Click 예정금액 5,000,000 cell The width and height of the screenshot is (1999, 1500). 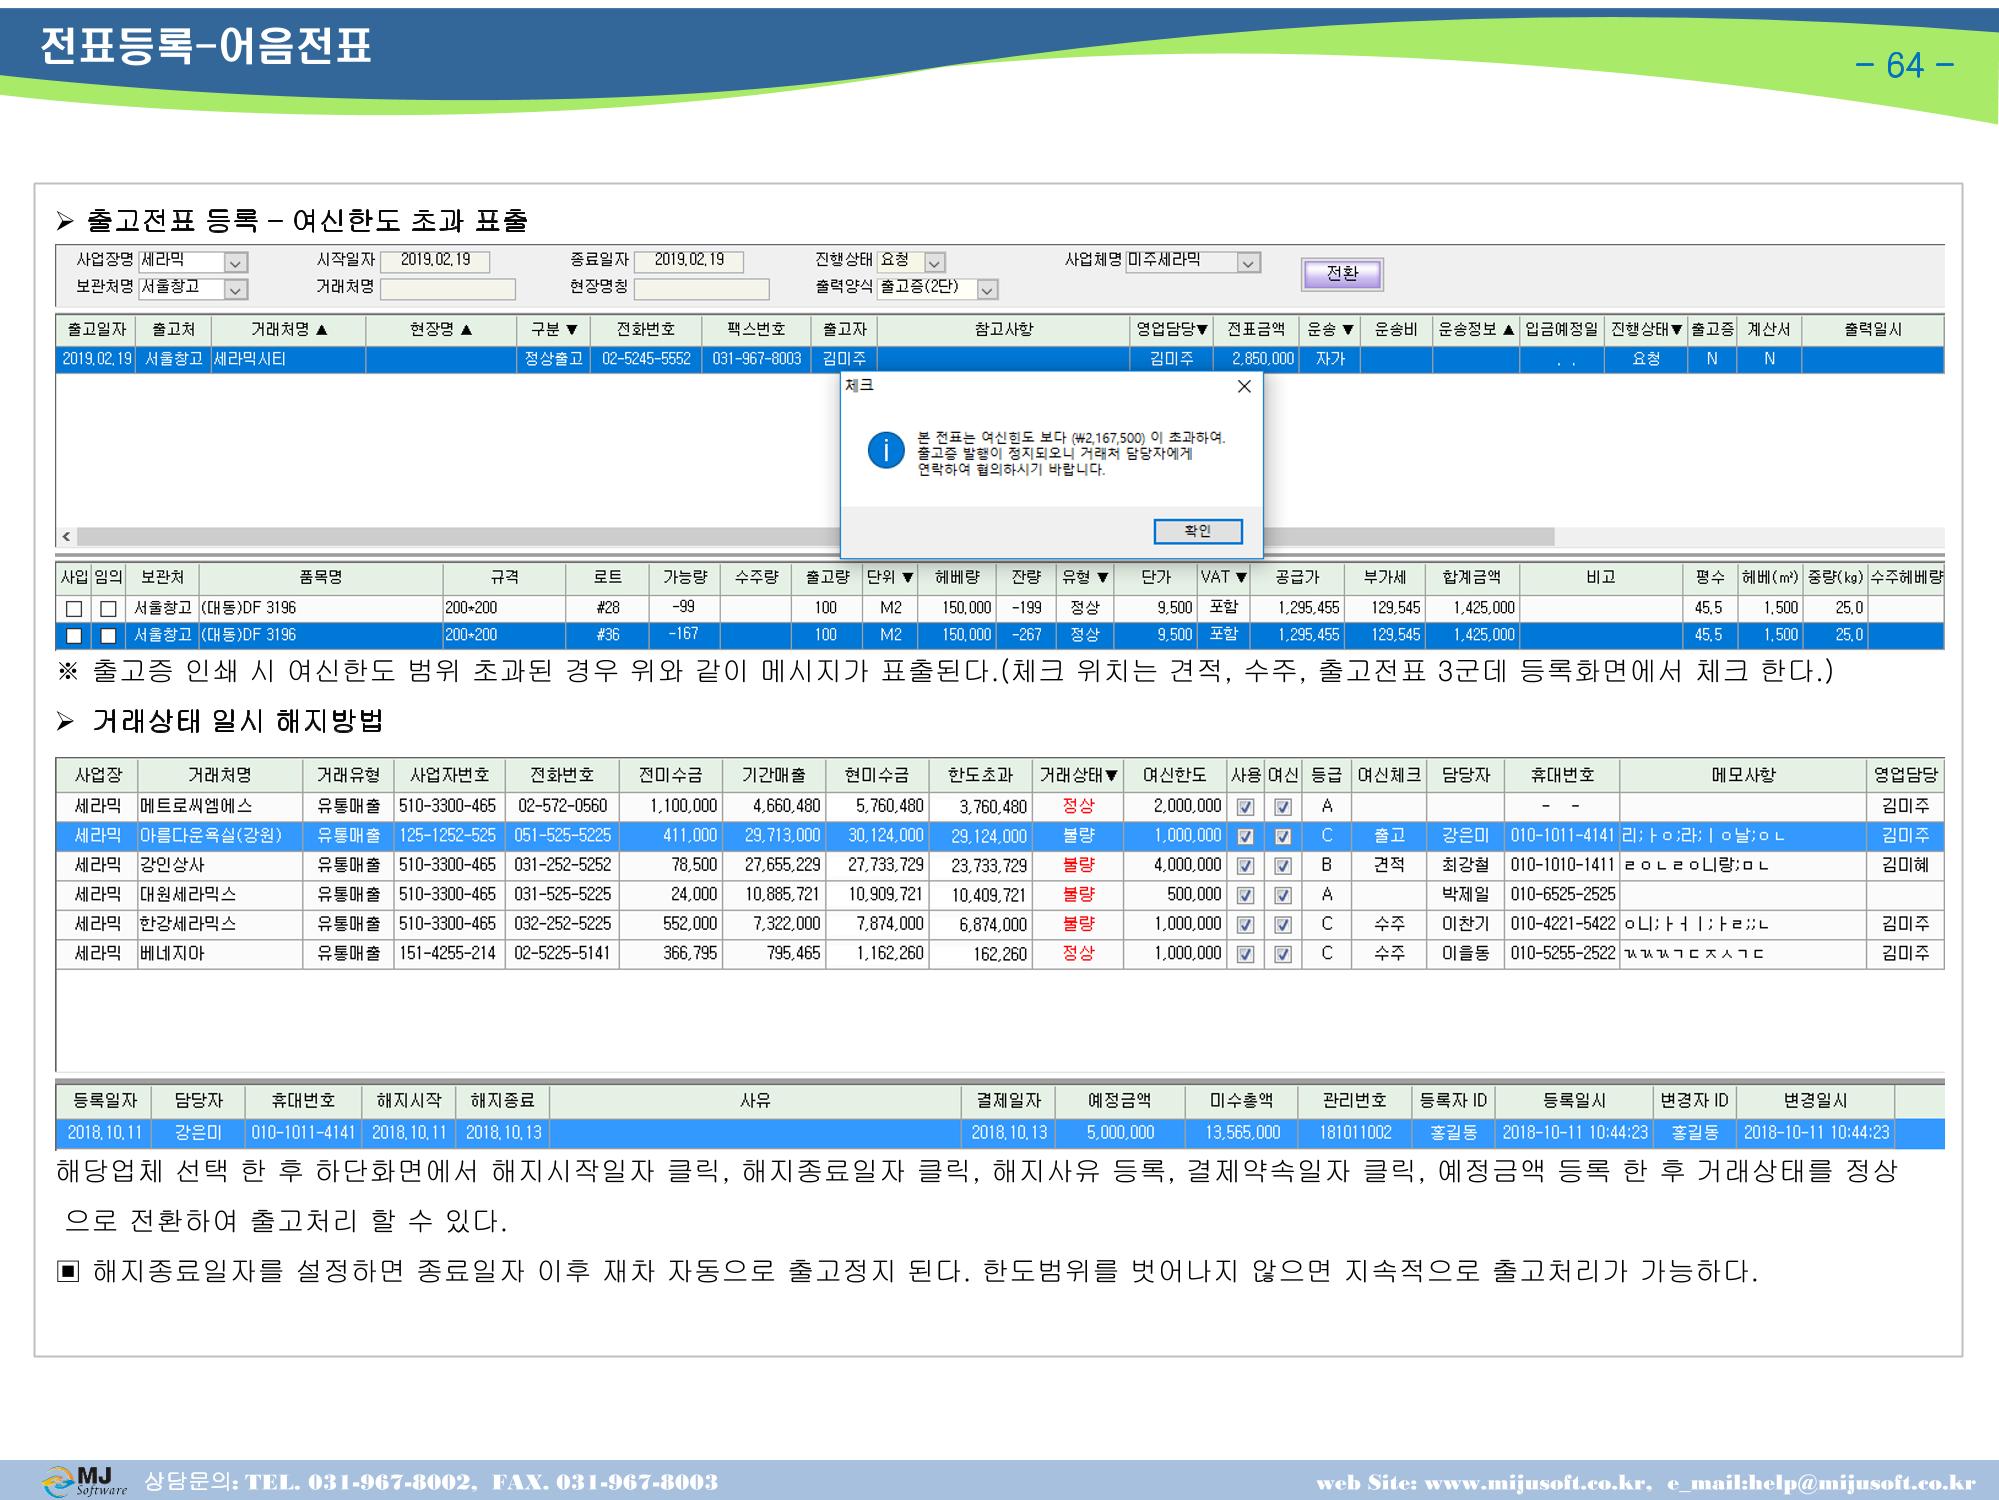coord(1120,1133)
